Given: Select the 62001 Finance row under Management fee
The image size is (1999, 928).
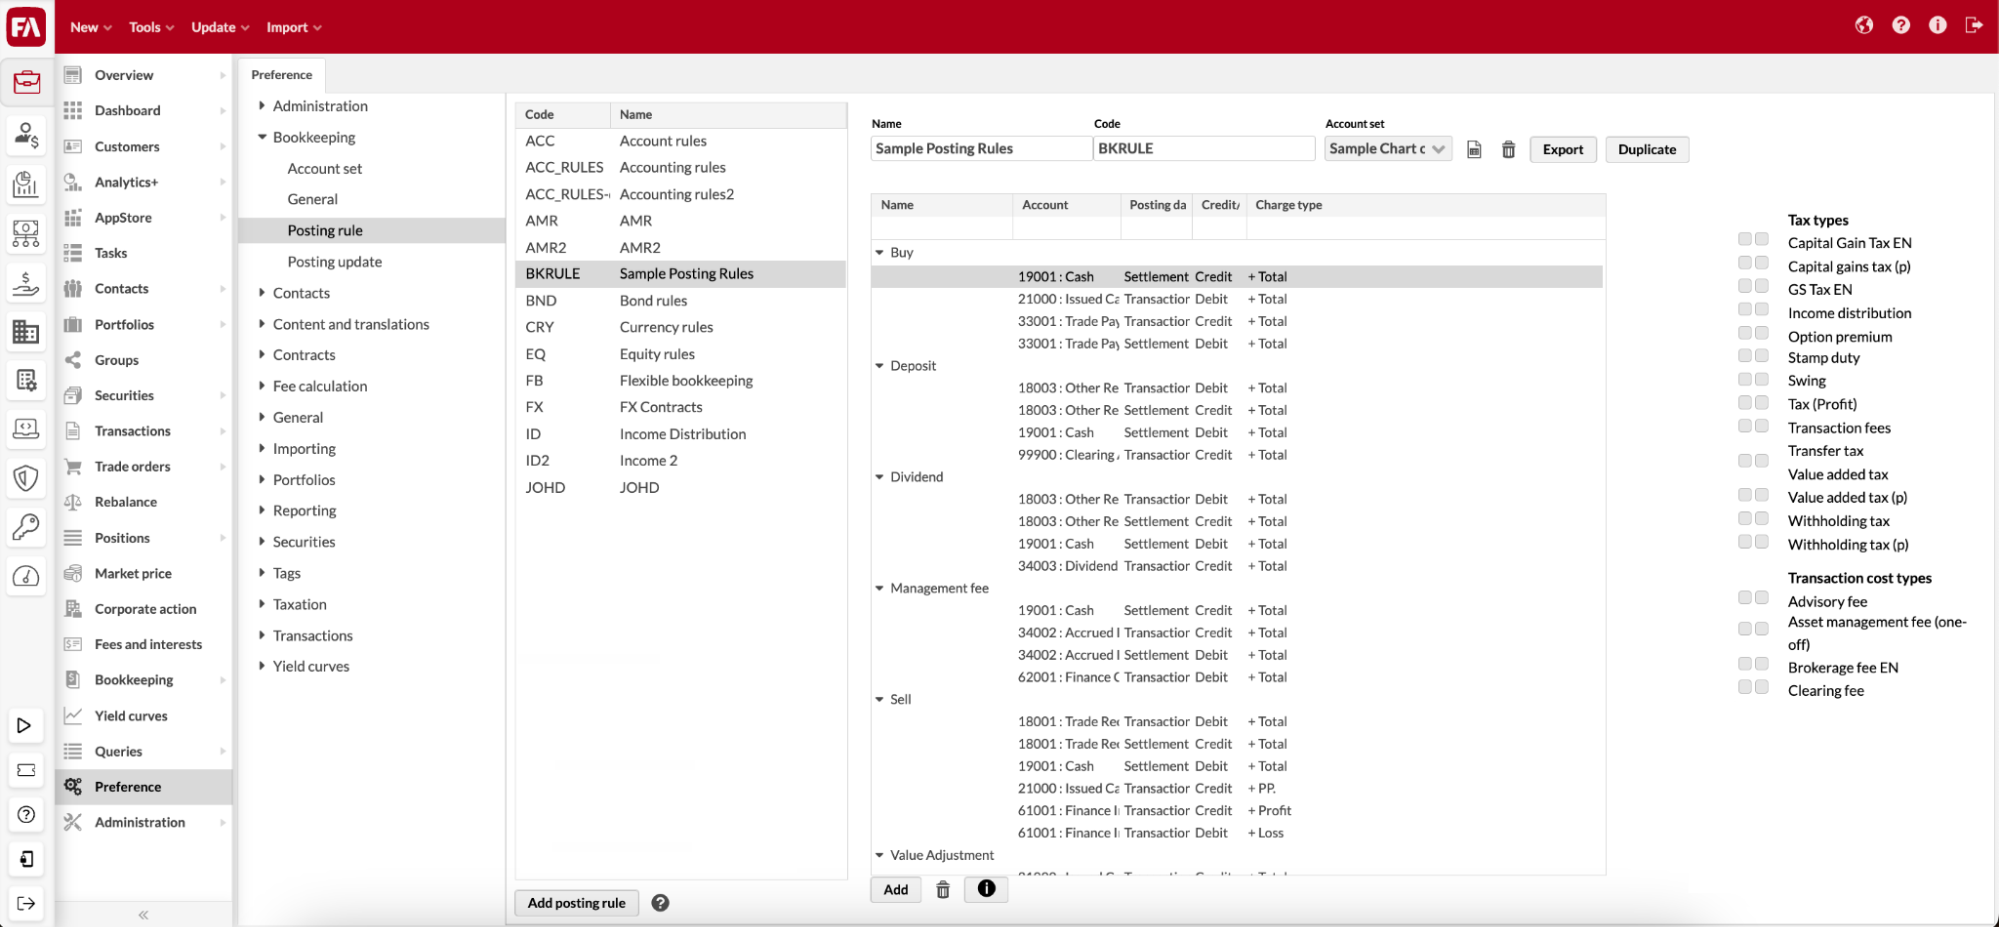Looking at the screenshot, I should tap(1237, 677).
